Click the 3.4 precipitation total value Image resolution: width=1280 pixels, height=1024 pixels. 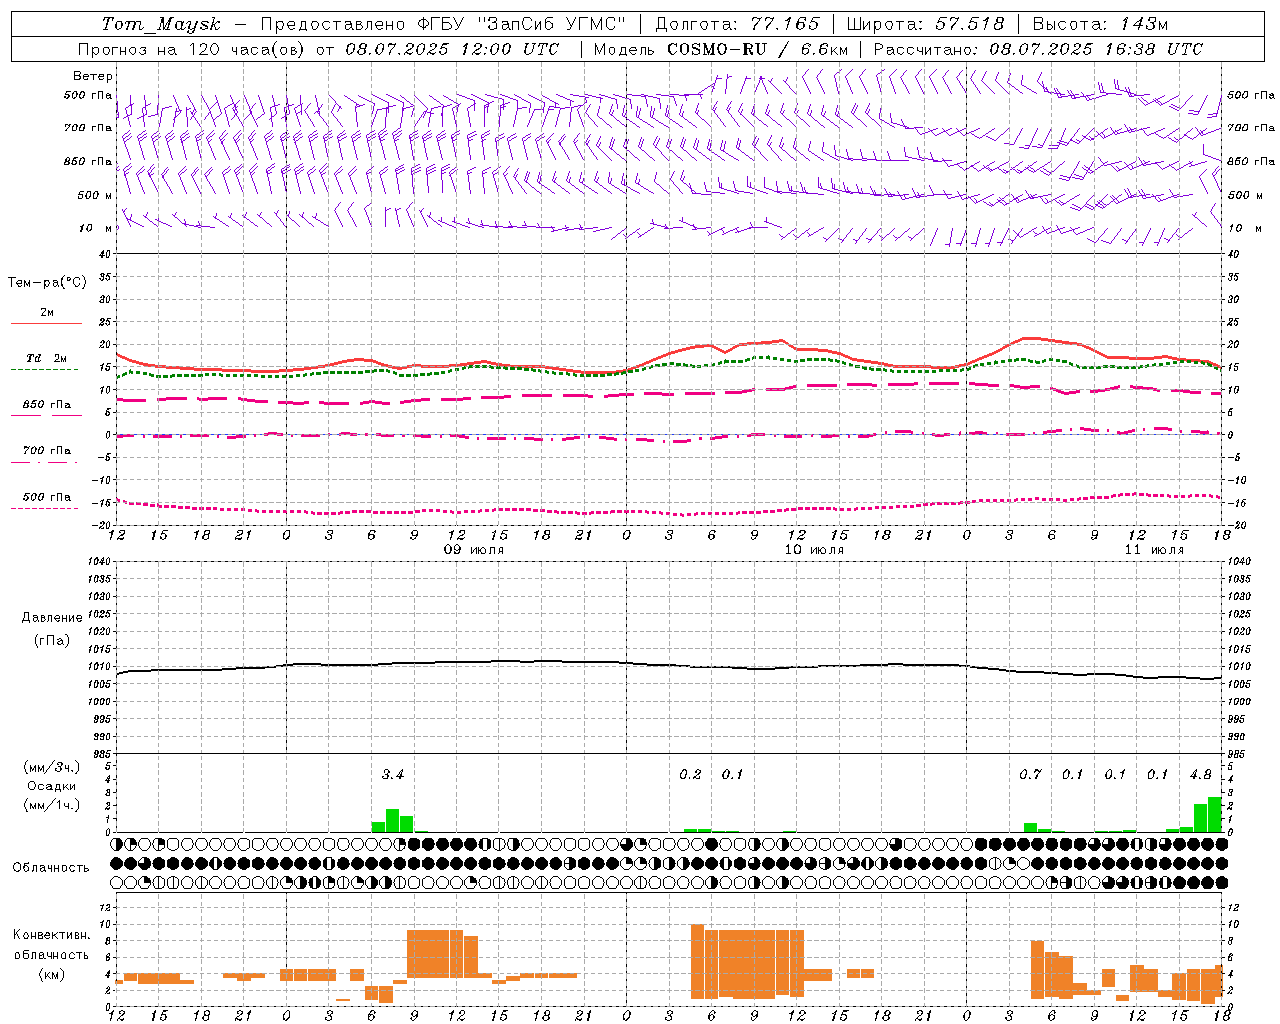click(393, 774)
